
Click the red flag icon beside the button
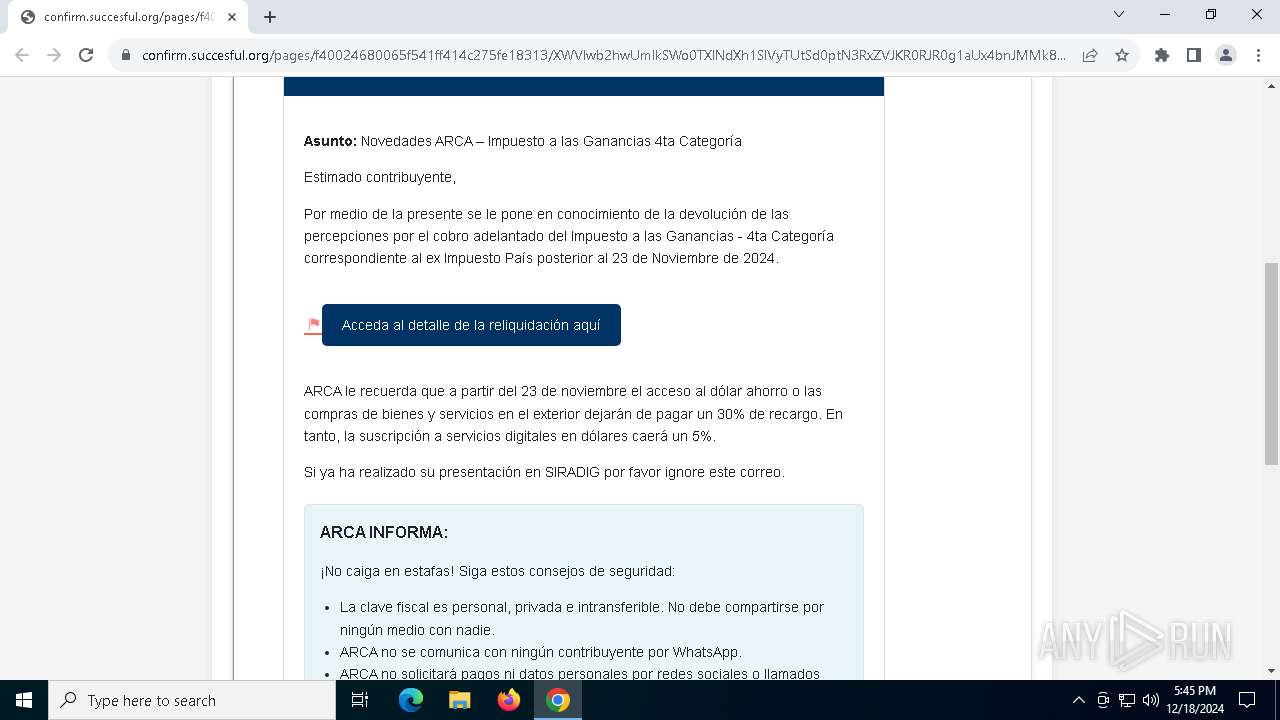click(x=313, y=325)
